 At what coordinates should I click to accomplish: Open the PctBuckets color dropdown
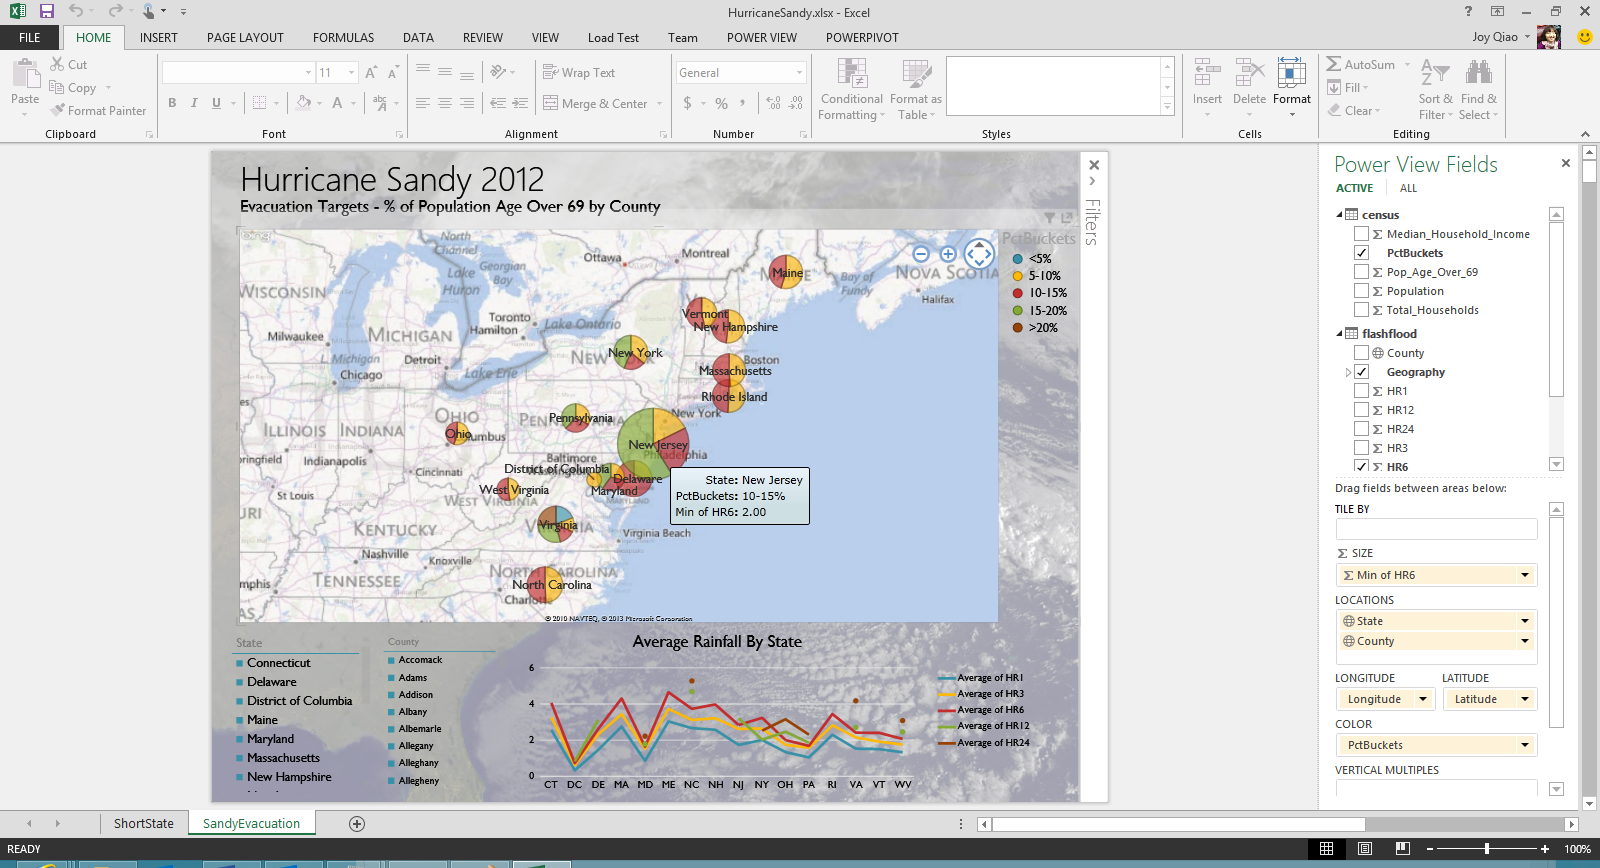(1525, 745)
